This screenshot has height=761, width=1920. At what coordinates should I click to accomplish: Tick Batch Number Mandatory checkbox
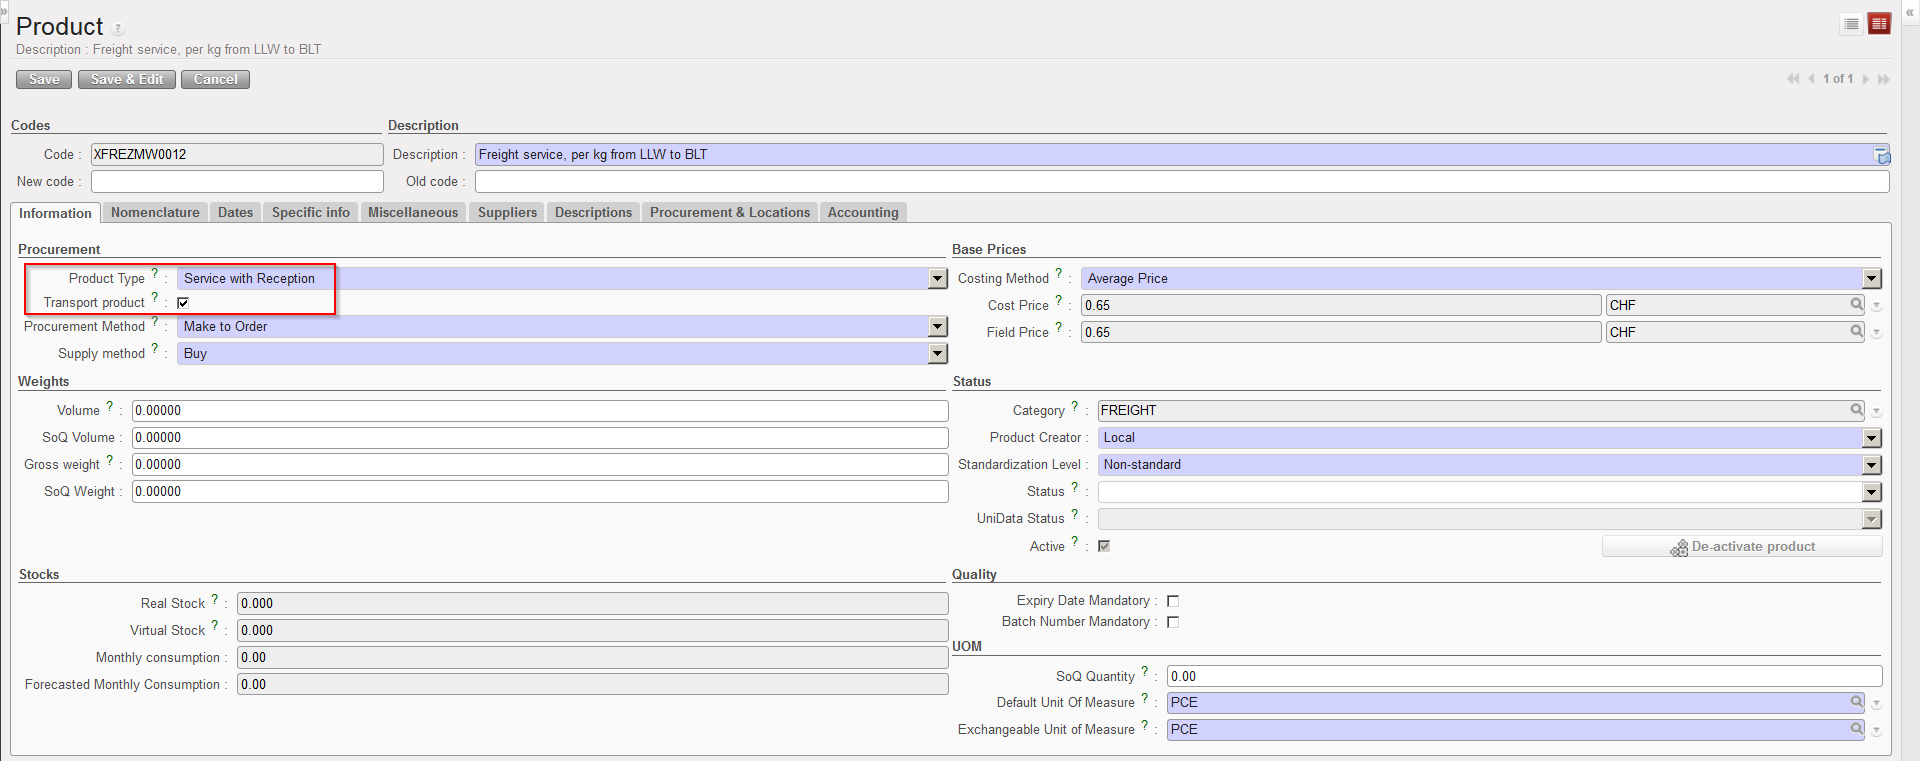pyautogui.click(x=1173, y=622)
